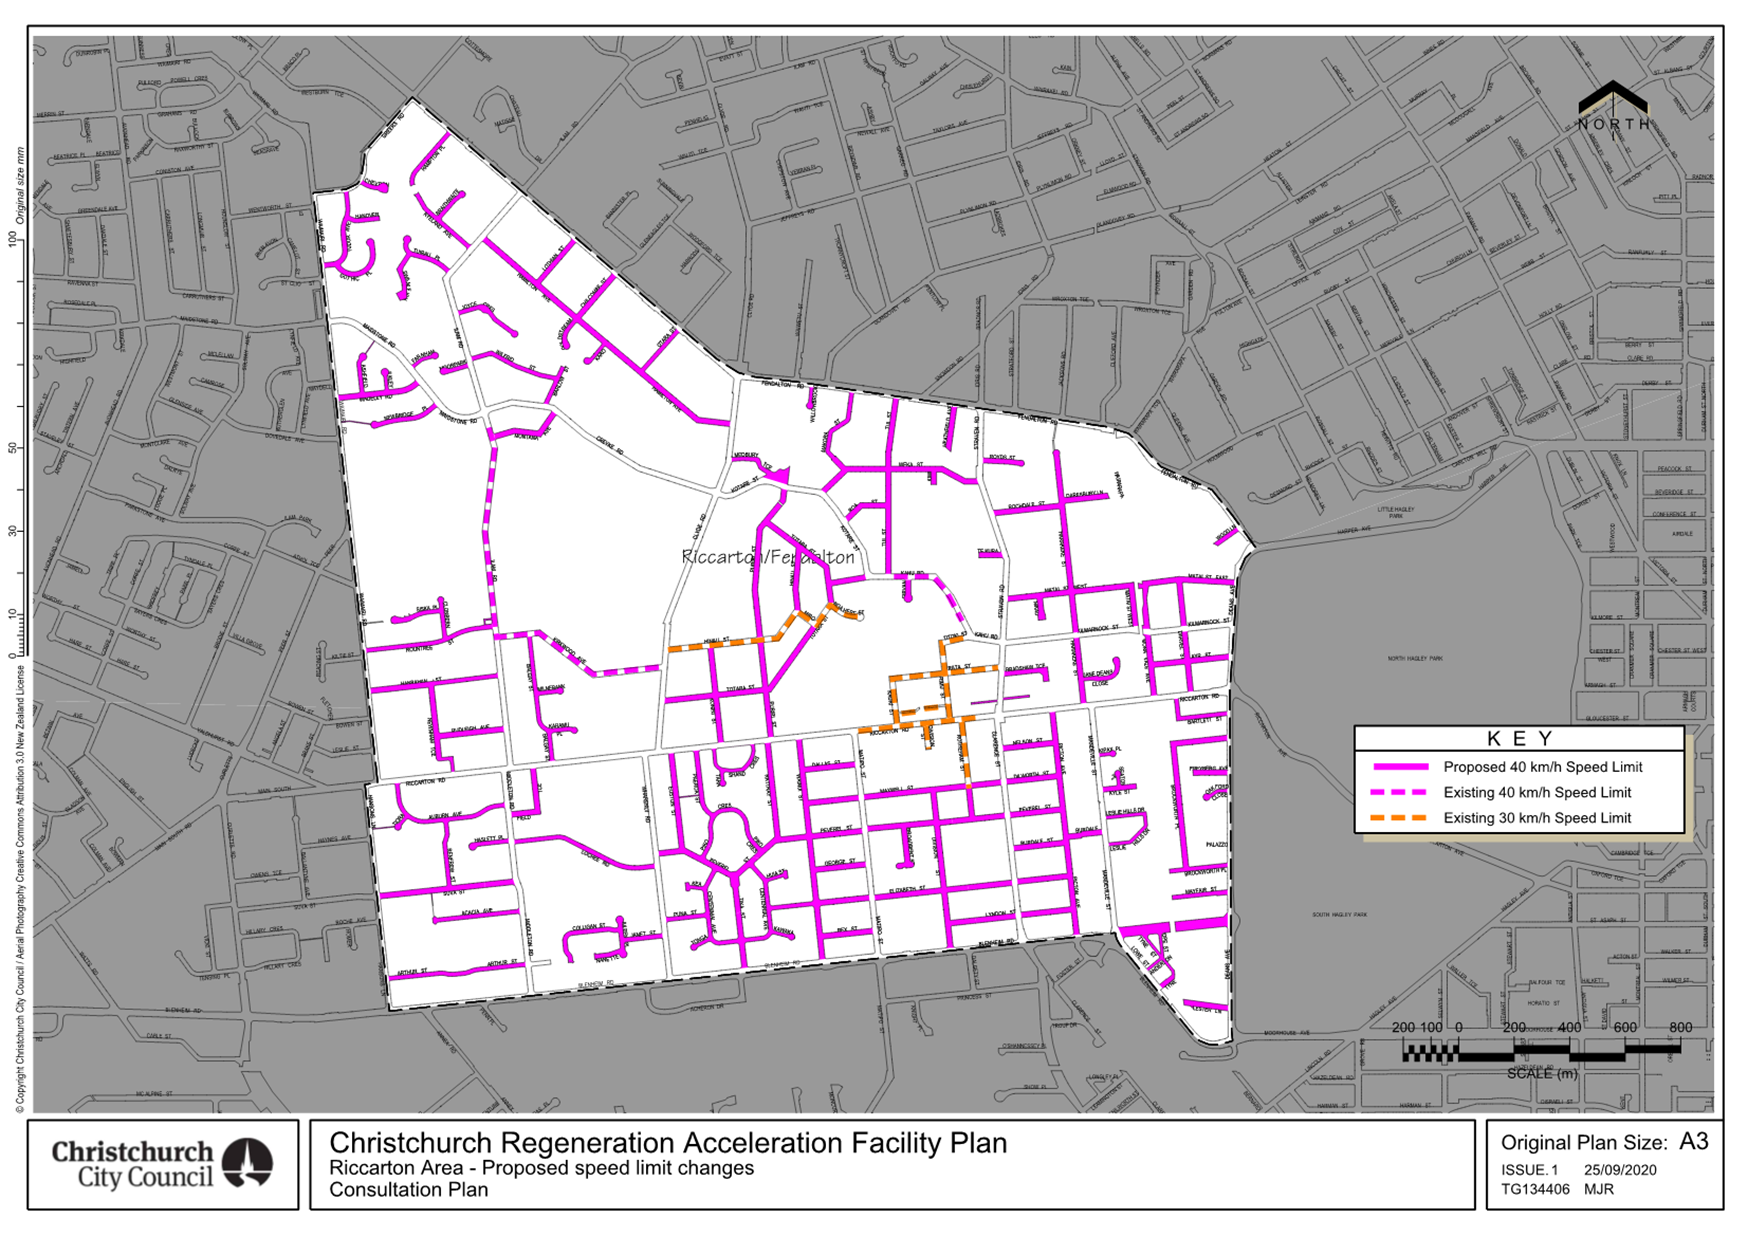Viewport: 1748px width, 1236px height.
Task: Click the black and white scale bar
Action: 1540,1050
